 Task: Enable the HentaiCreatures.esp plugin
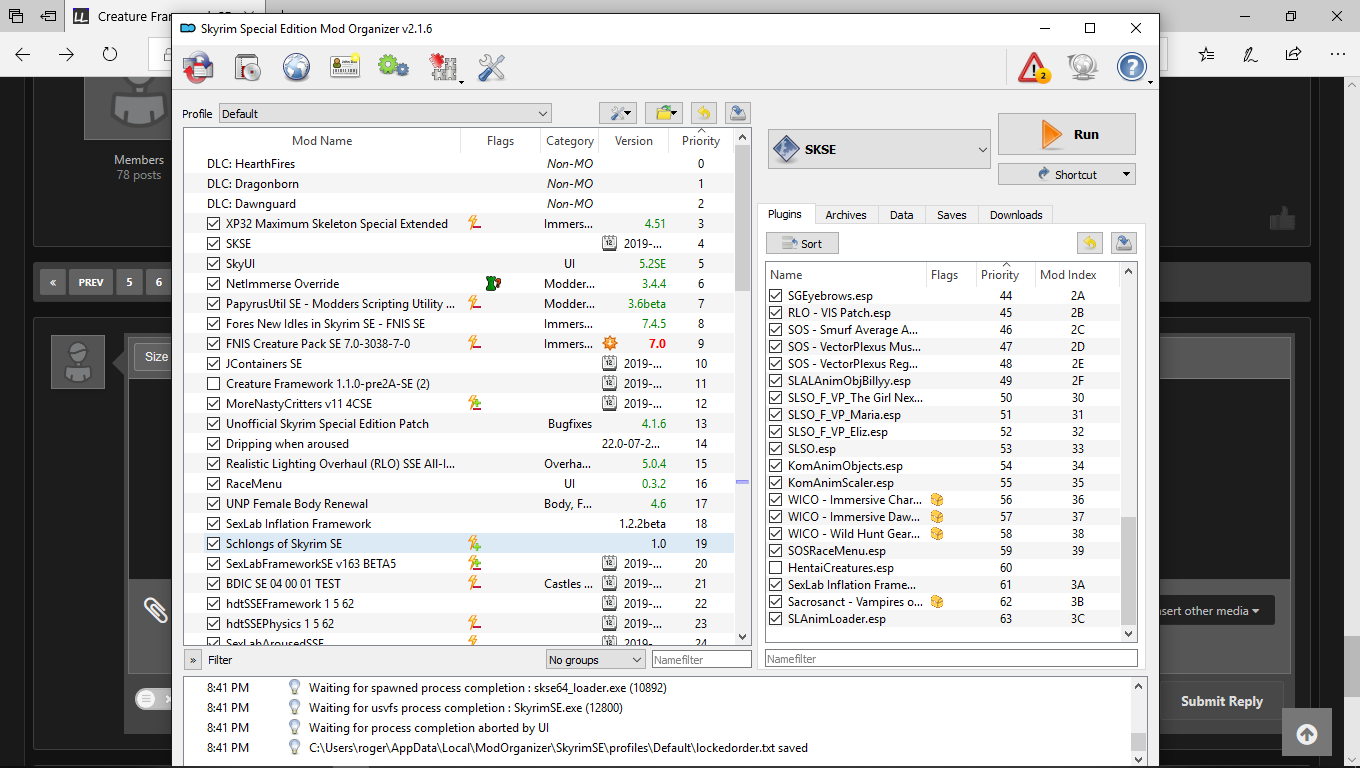point(775,568)
